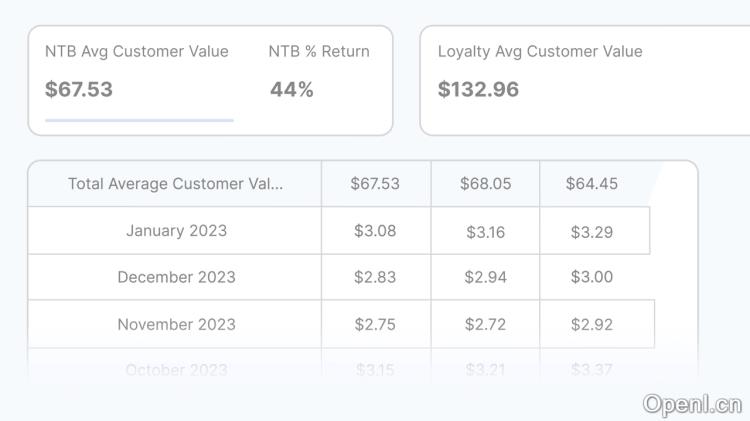Viewport: 750px width, 421px height.
Task: Click the November 2023 $2.75 cell
Action: coord(375,324)
